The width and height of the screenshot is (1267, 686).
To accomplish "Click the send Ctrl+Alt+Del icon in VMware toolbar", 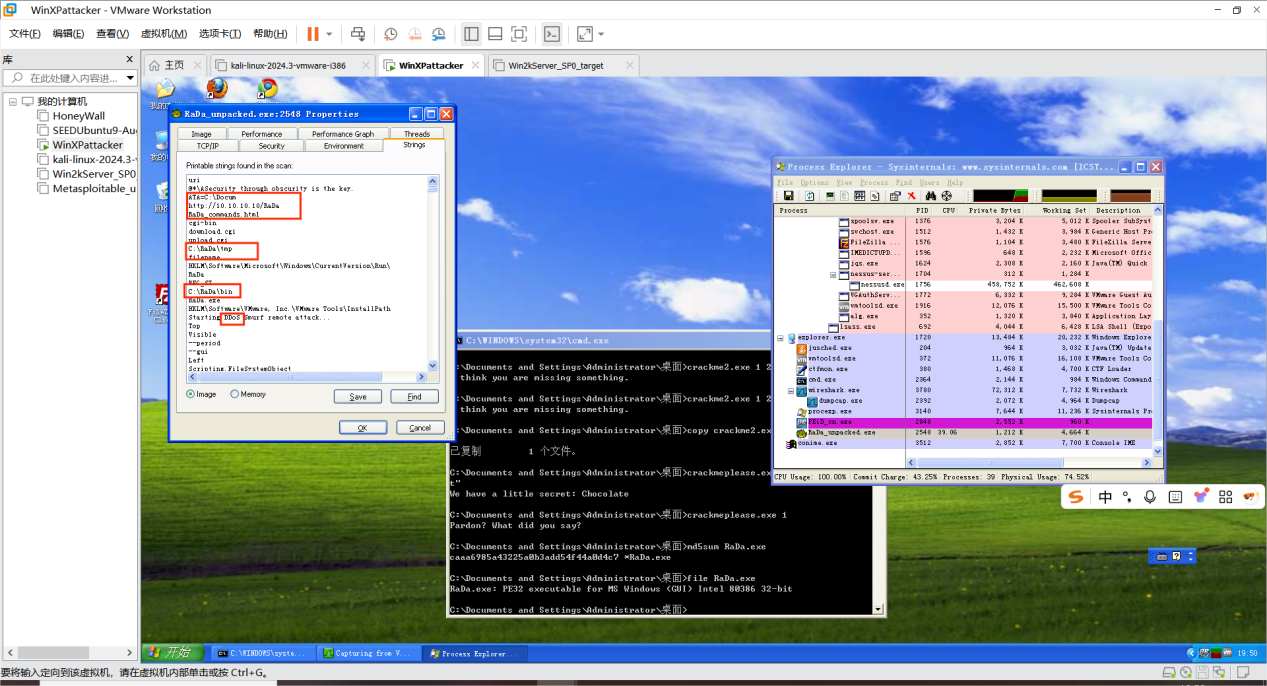I will point(358,34).
